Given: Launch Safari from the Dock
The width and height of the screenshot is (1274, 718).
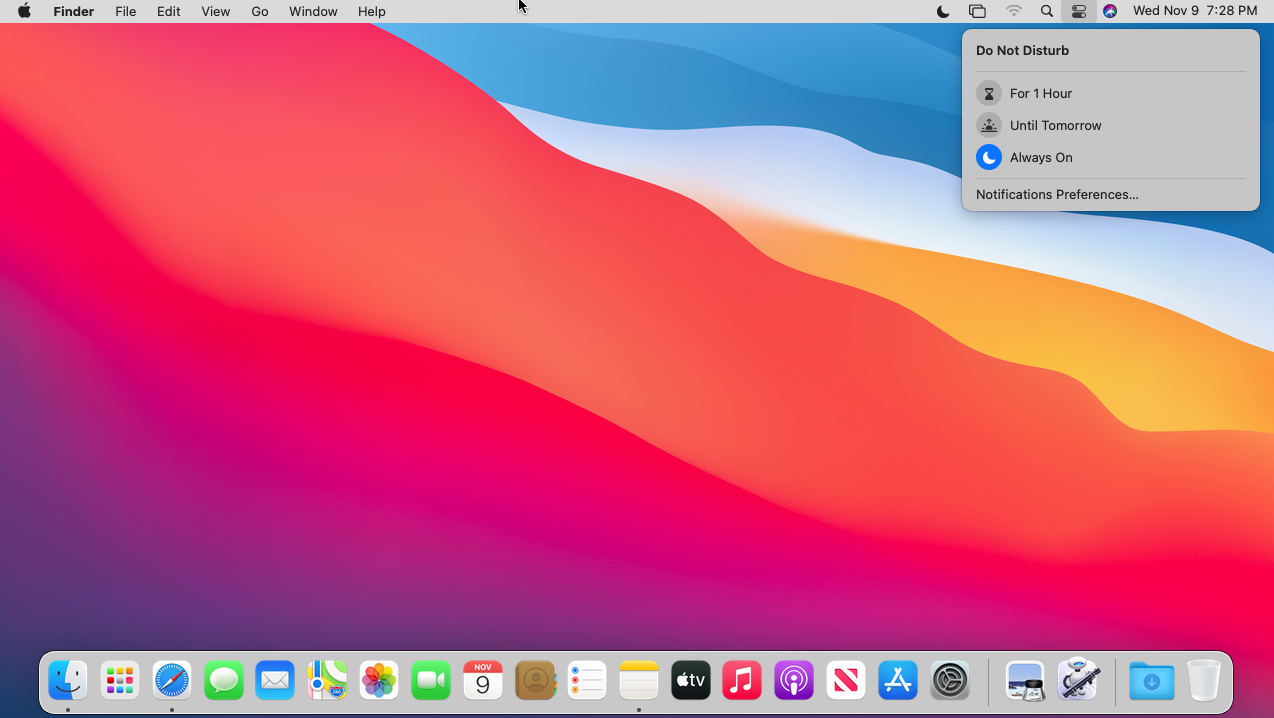Looking at the screenshot, I should (x=172, y=681).
